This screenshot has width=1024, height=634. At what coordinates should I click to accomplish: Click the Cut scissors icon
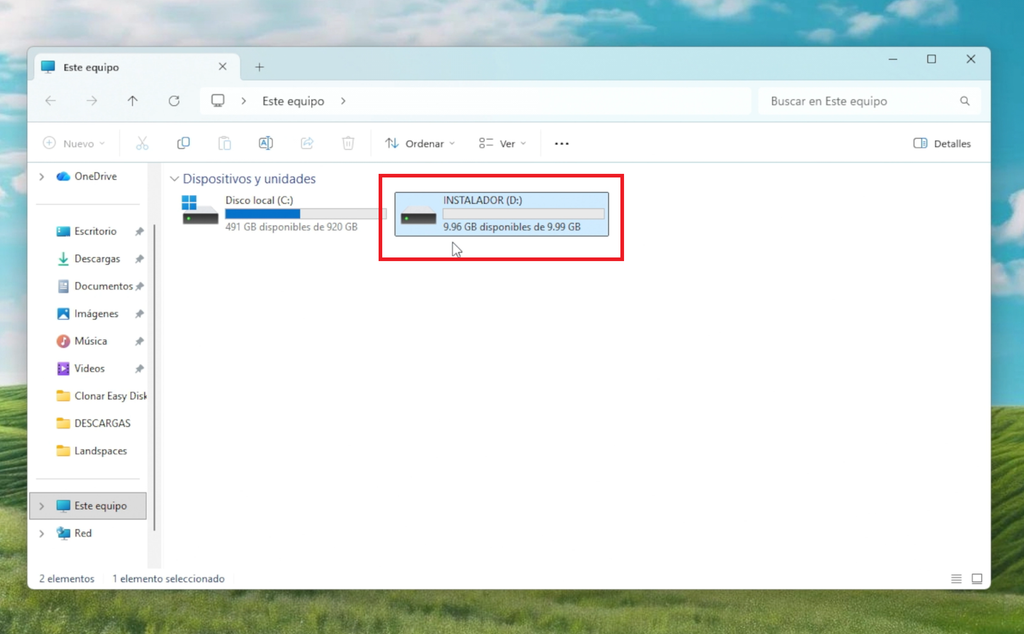[142, 143]
